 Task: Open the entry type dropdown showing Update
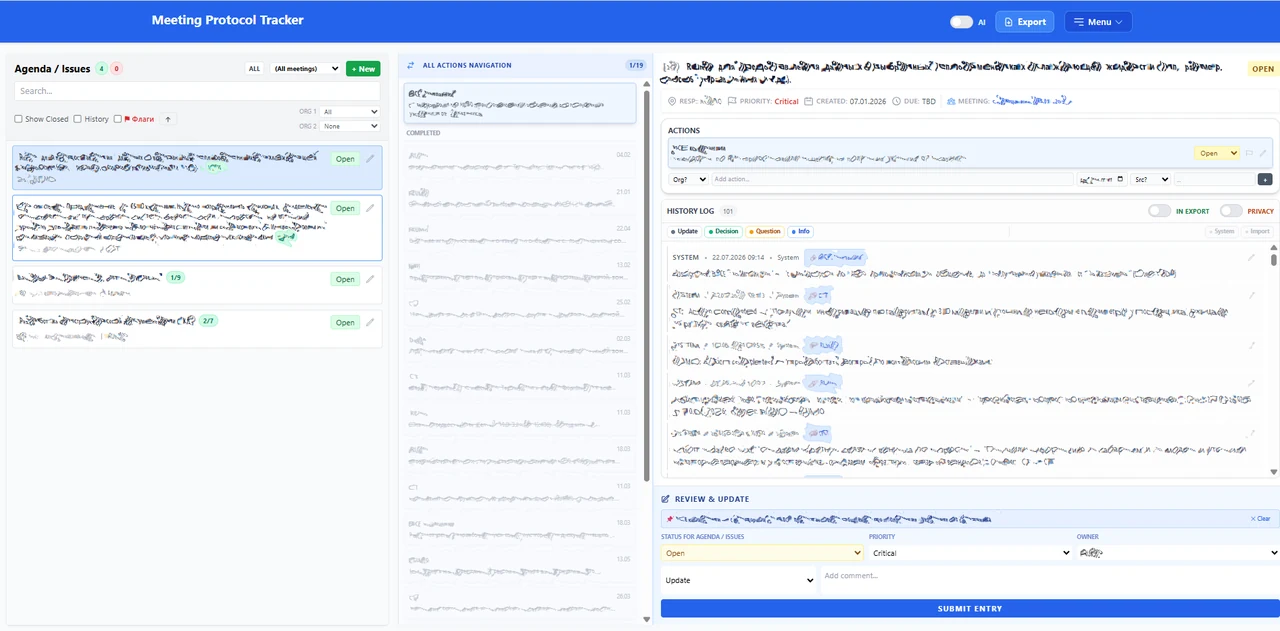(x=739, y=580)
